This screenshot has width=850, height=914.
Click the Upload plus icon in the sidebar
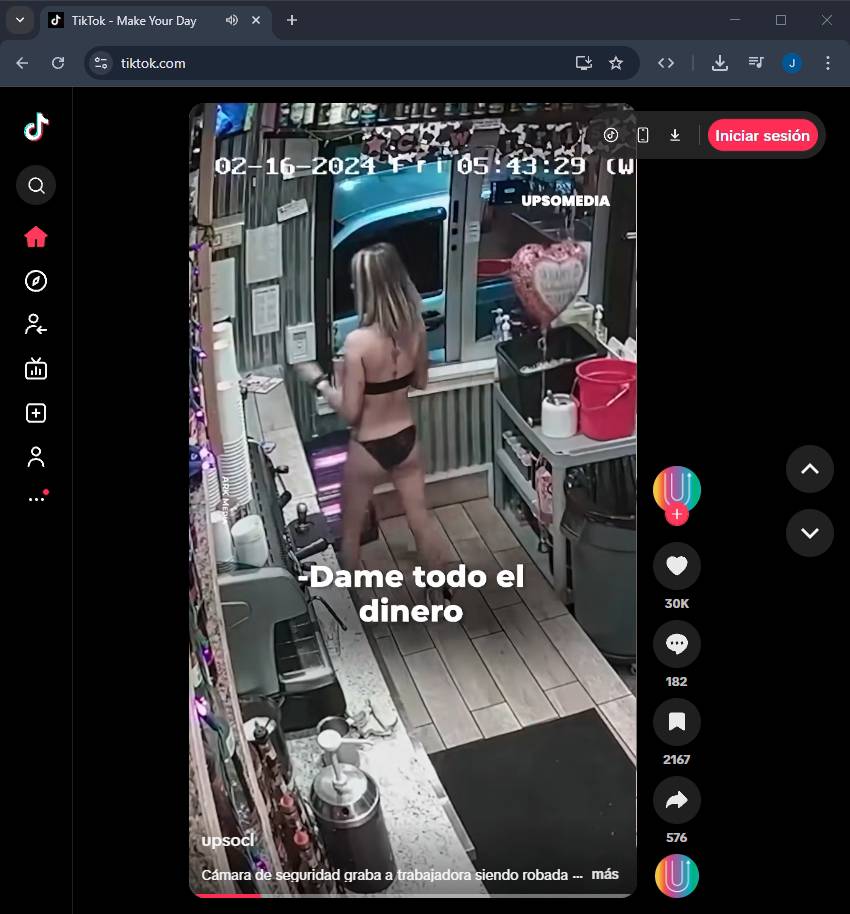[36, 413]
